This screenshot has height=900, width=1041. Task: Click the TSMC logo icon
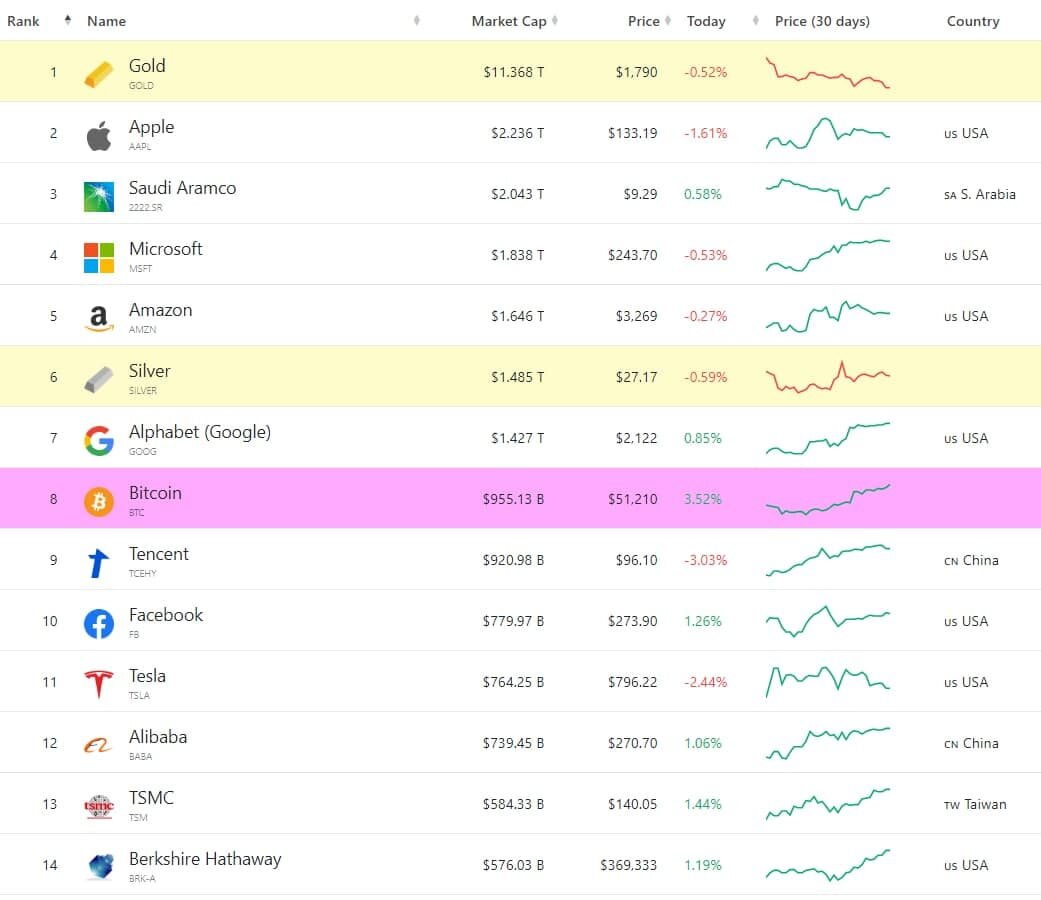click(98, 806)
